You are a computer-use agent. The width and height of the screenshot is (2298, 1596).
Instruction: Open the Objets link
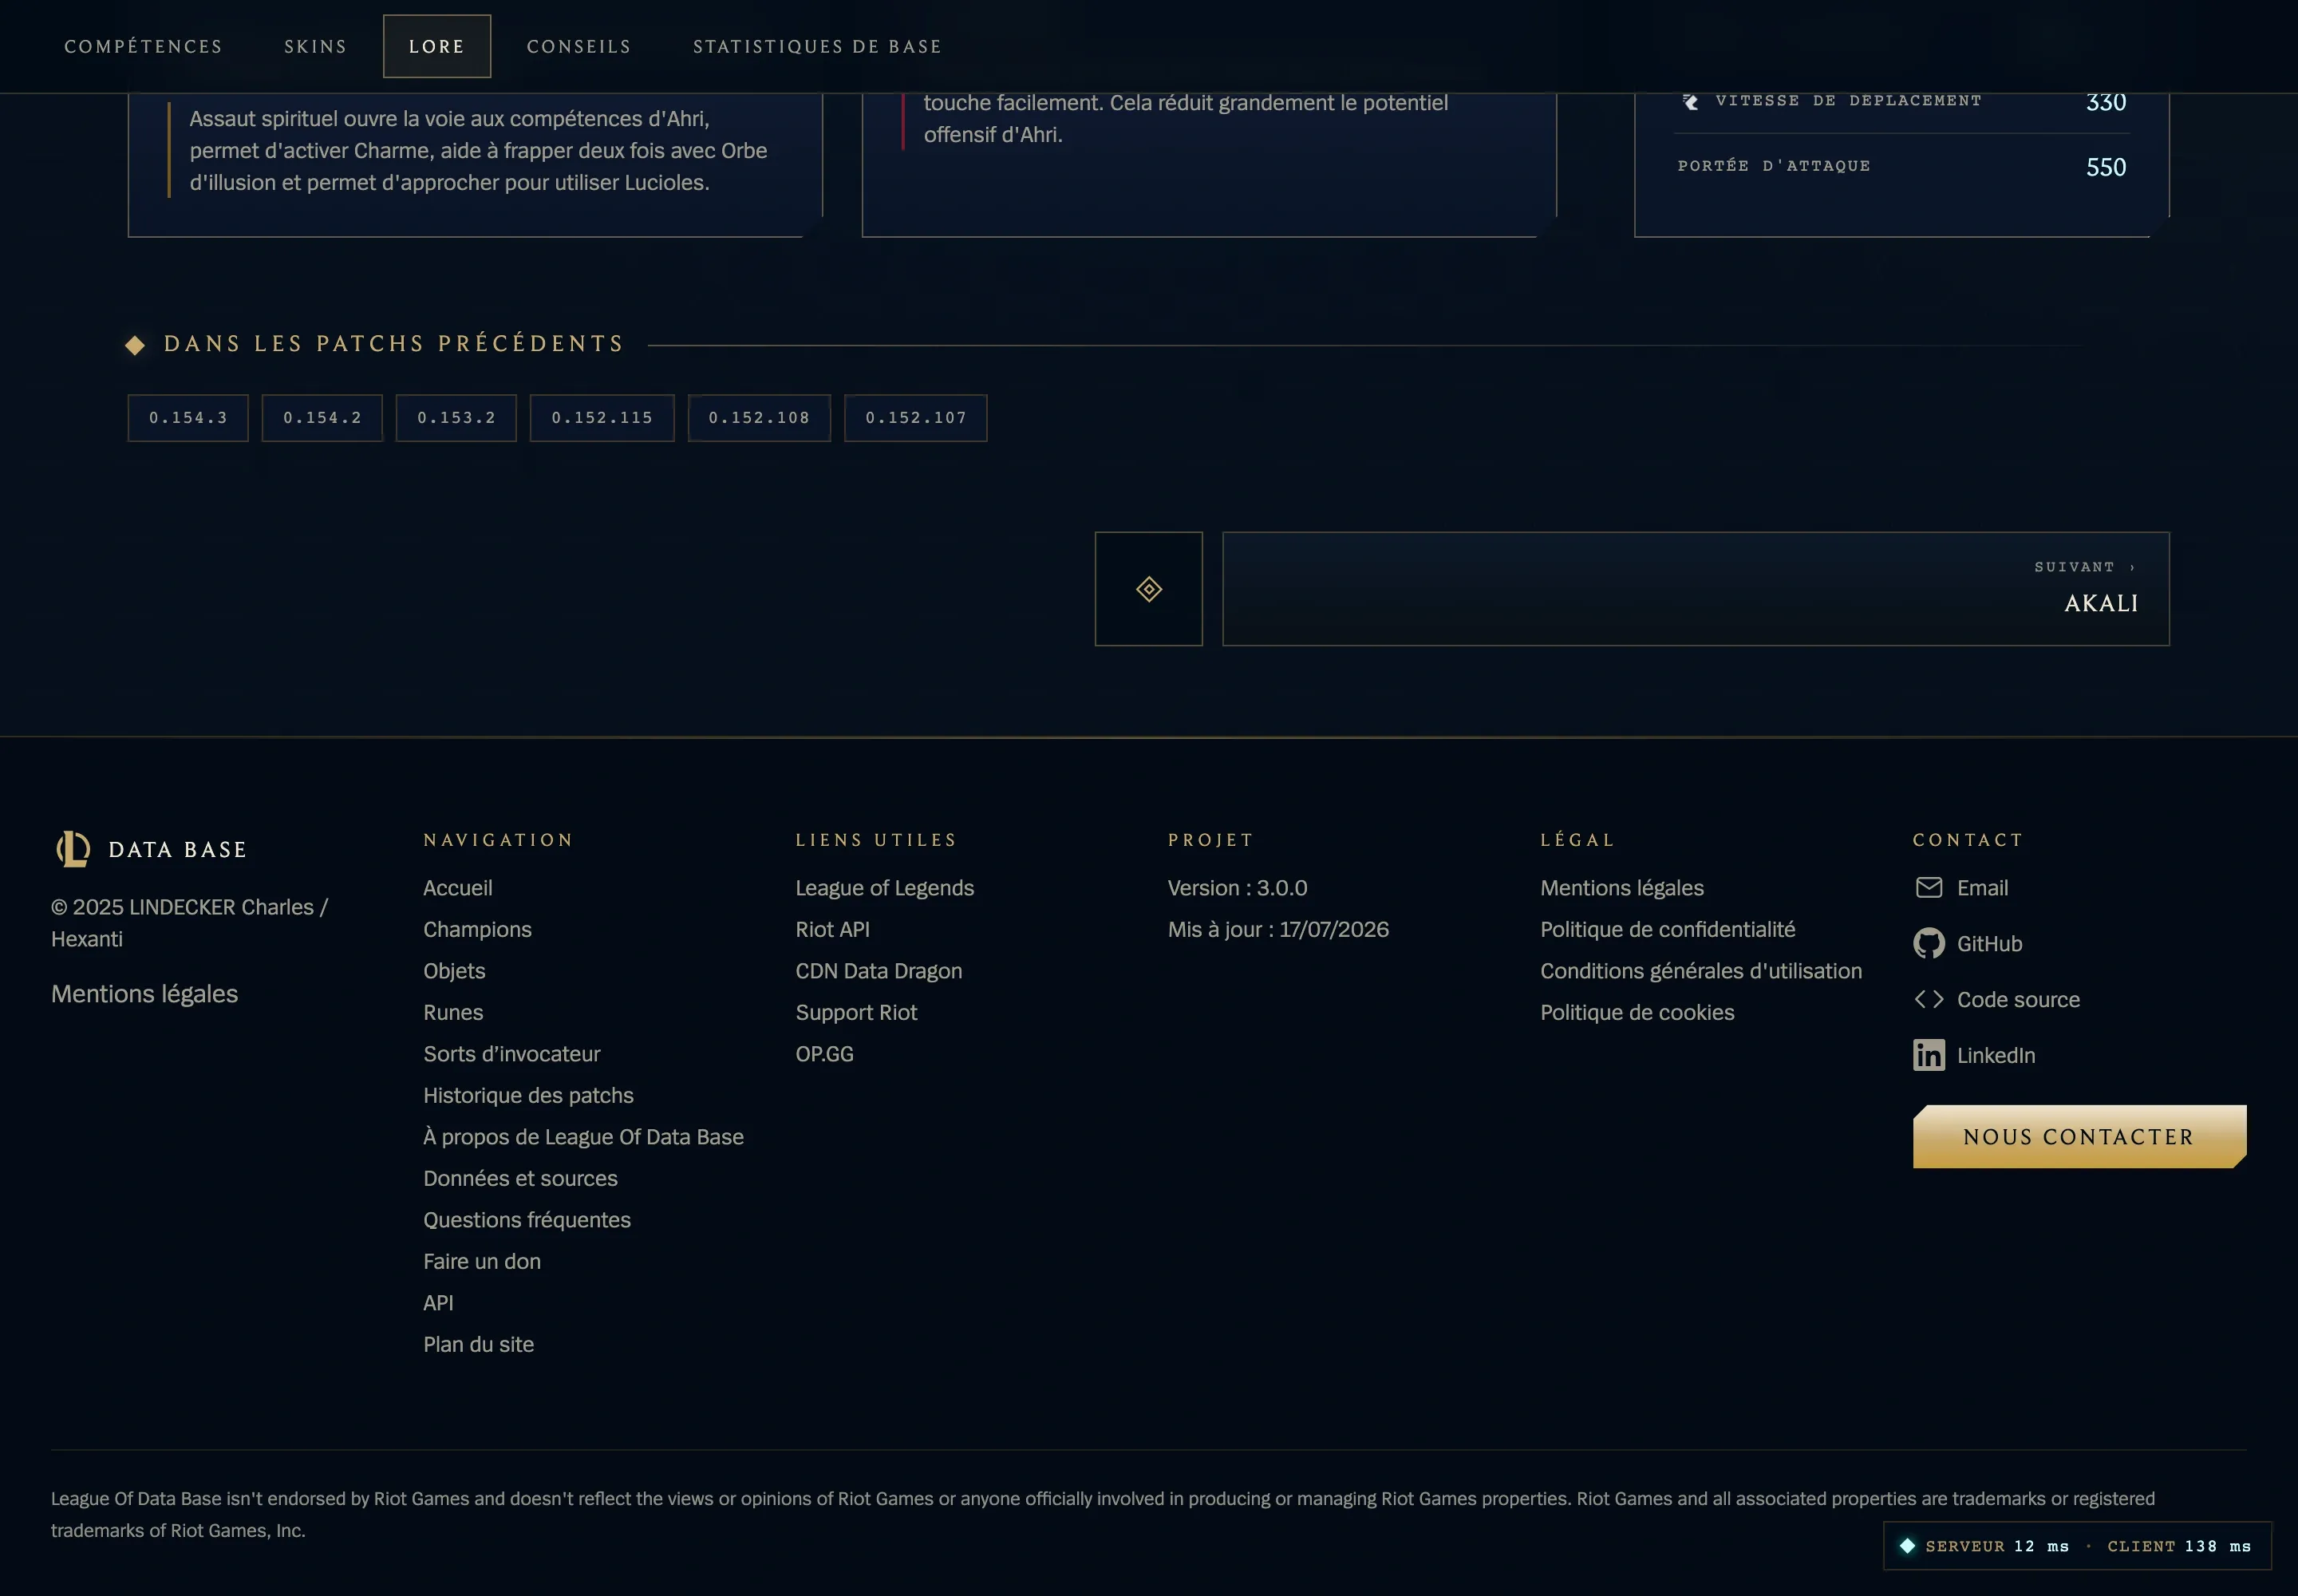tap(454, 971)
